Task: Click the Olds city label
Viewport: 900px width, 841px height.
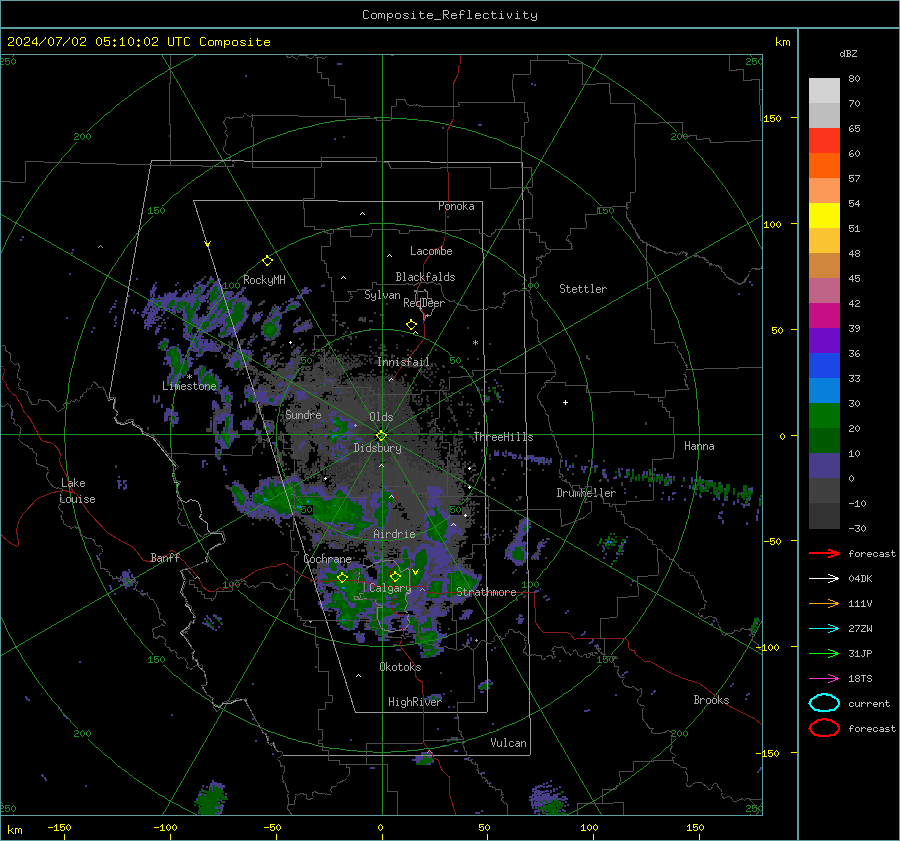Action: [x=381, y=417]
